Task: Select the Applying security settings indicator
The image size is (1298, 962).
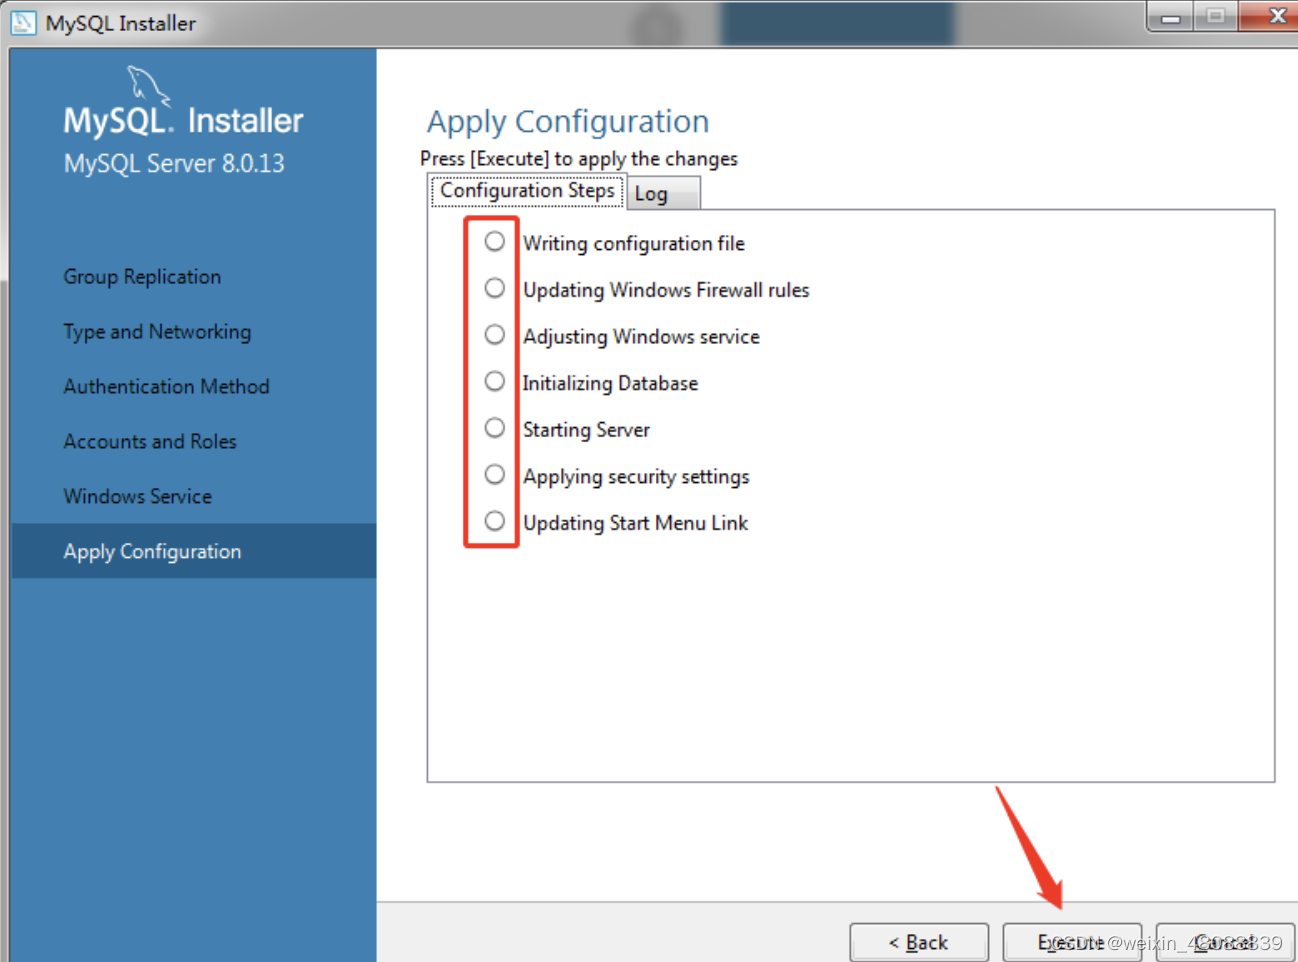Action: (x=494, y=474)
